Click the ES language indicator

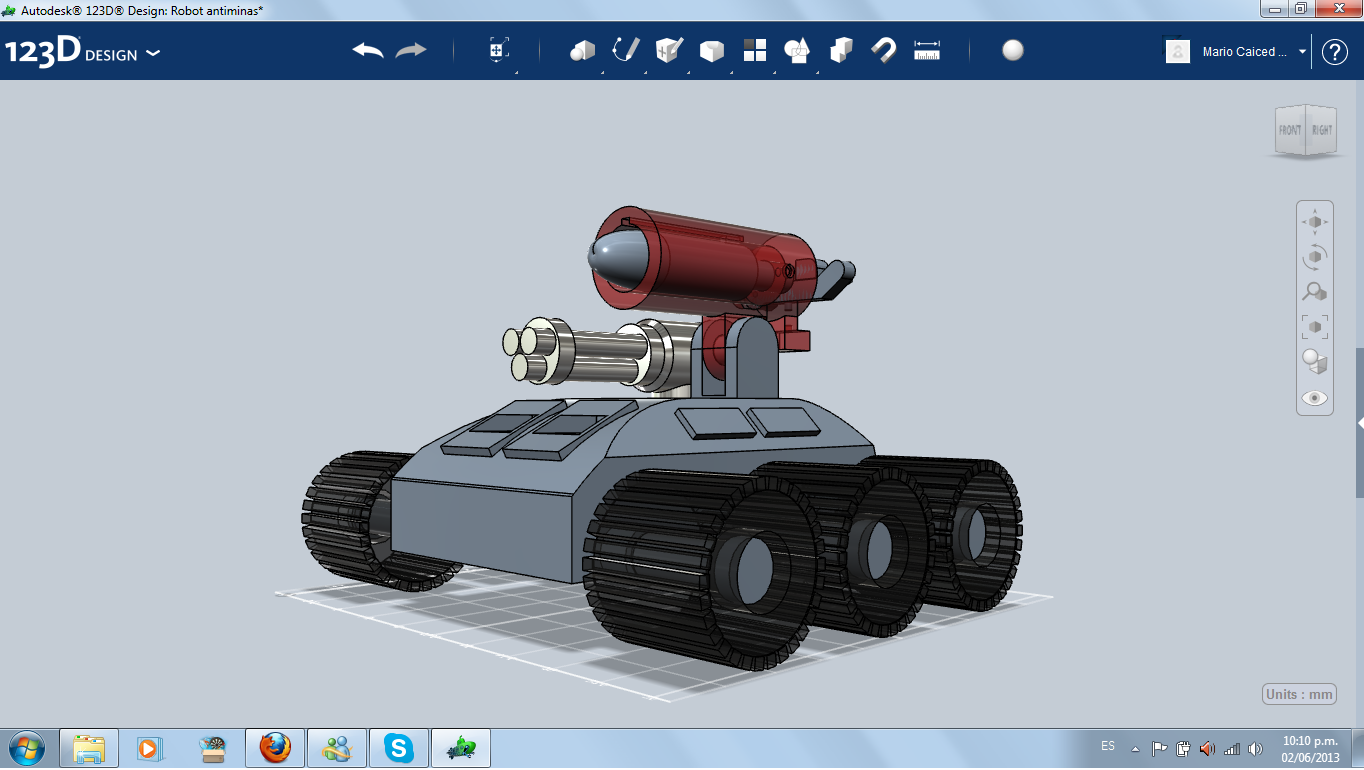click(1108, 746)
